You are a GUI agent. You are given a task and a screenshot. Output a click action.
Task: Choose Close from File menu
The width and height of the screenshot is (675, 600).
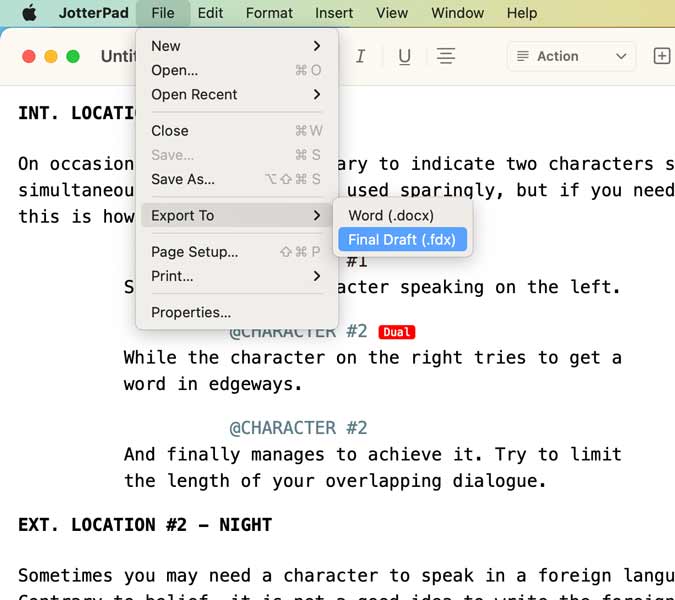point(236,130)
